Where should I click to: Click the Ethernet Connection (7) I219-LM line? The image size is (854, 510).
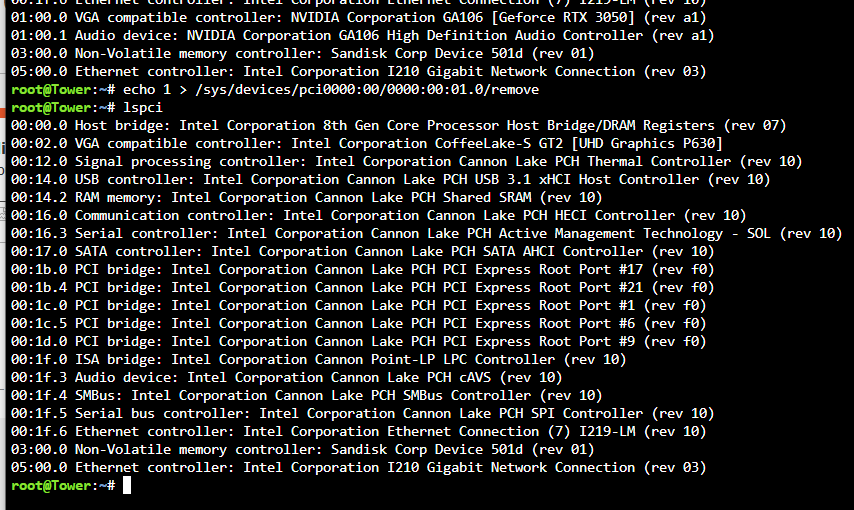358,431
